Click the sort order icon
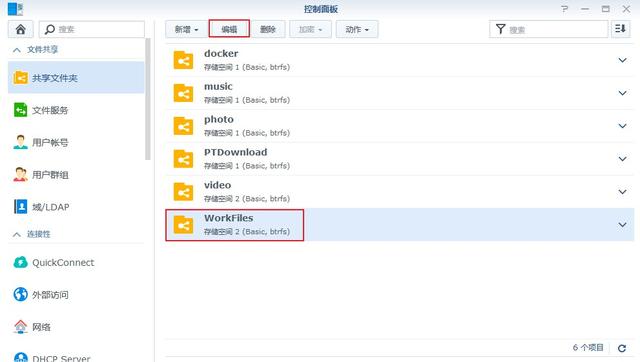The width and height of the screenshot is (640, 362). [x=620, y=29]
